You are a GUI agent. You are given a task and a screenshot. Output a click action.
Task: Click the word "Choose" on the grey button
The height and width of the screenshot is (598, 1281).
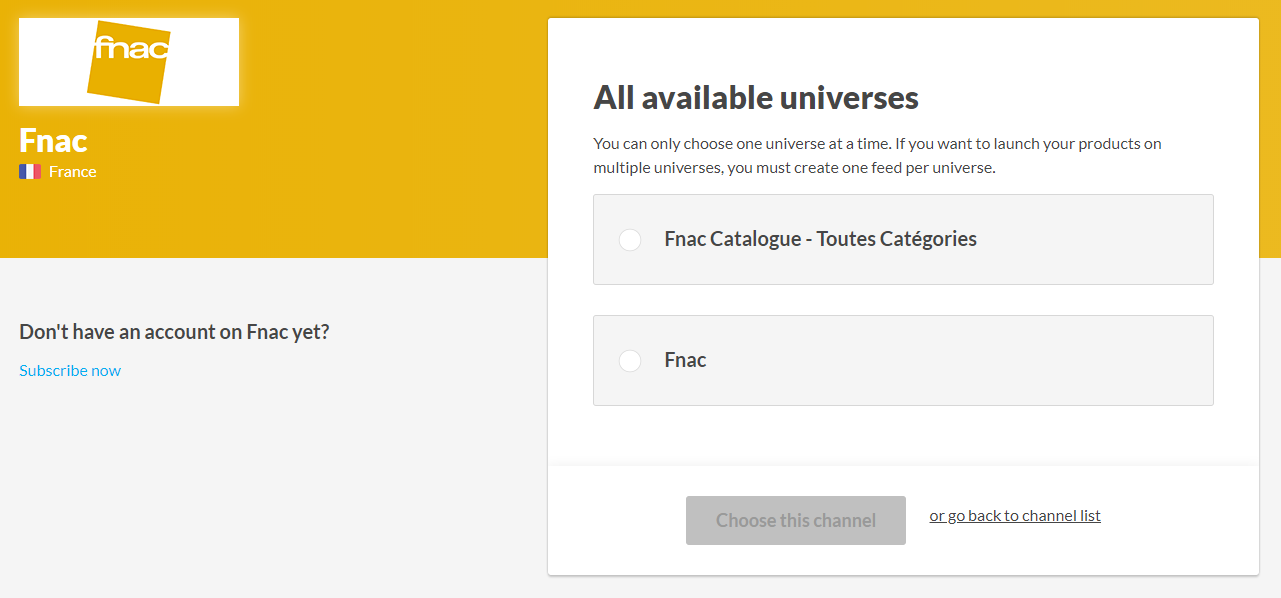coord(746,521)
